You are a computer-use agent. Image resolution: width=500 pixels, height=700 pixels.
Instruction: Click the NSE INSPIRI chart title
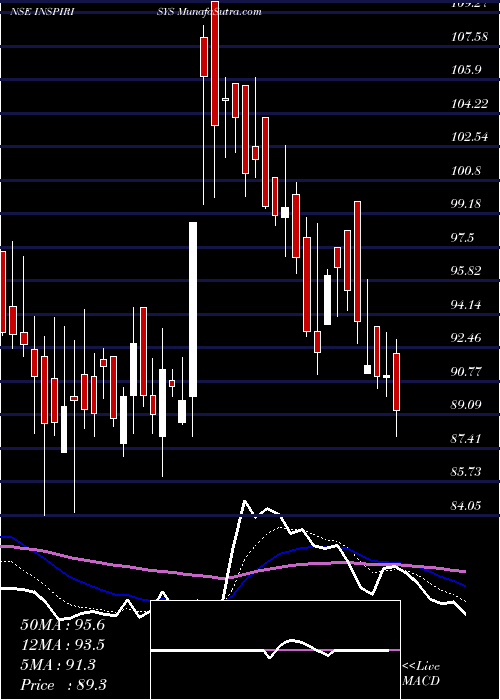(43, 12)
